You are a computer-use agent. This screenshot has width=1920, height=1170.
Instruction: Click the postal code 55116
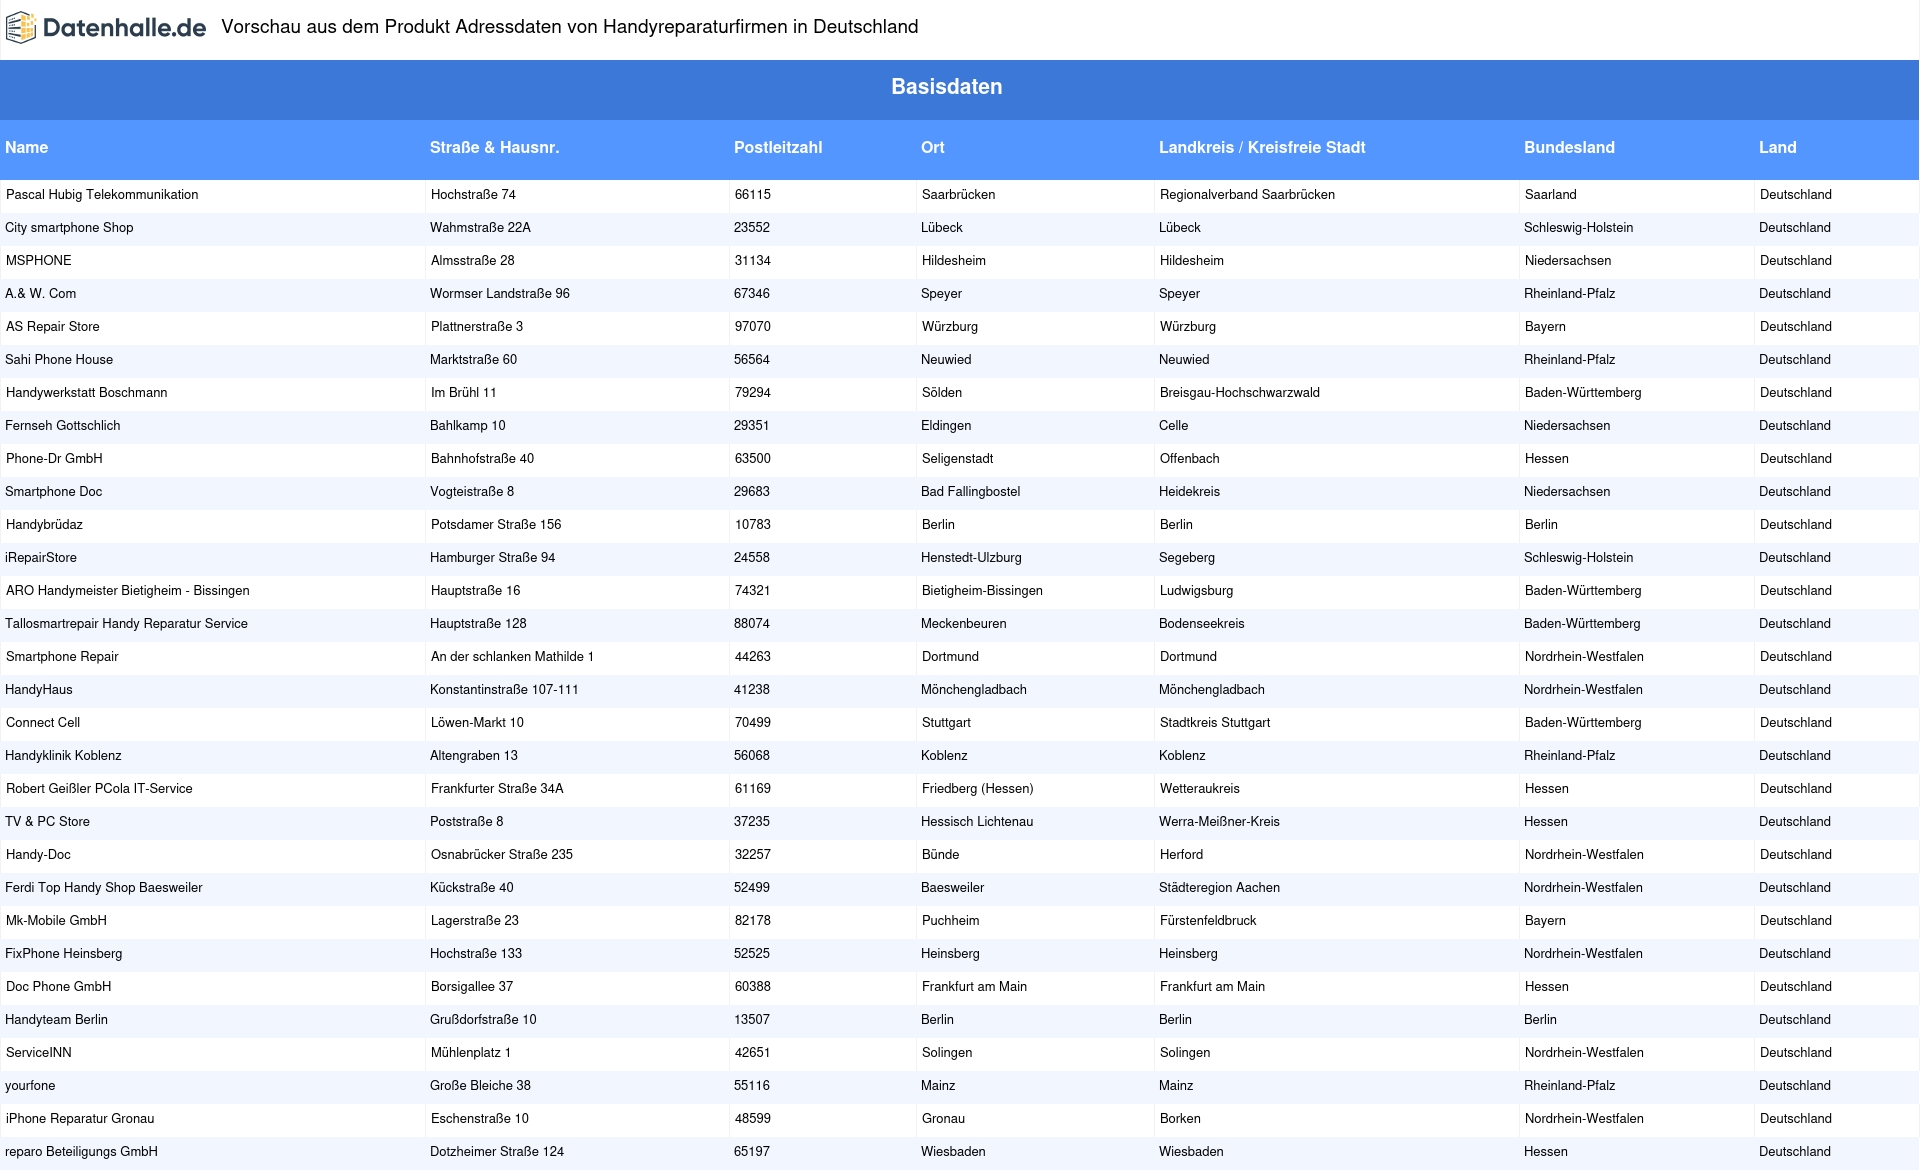[x=752, y=1086]
